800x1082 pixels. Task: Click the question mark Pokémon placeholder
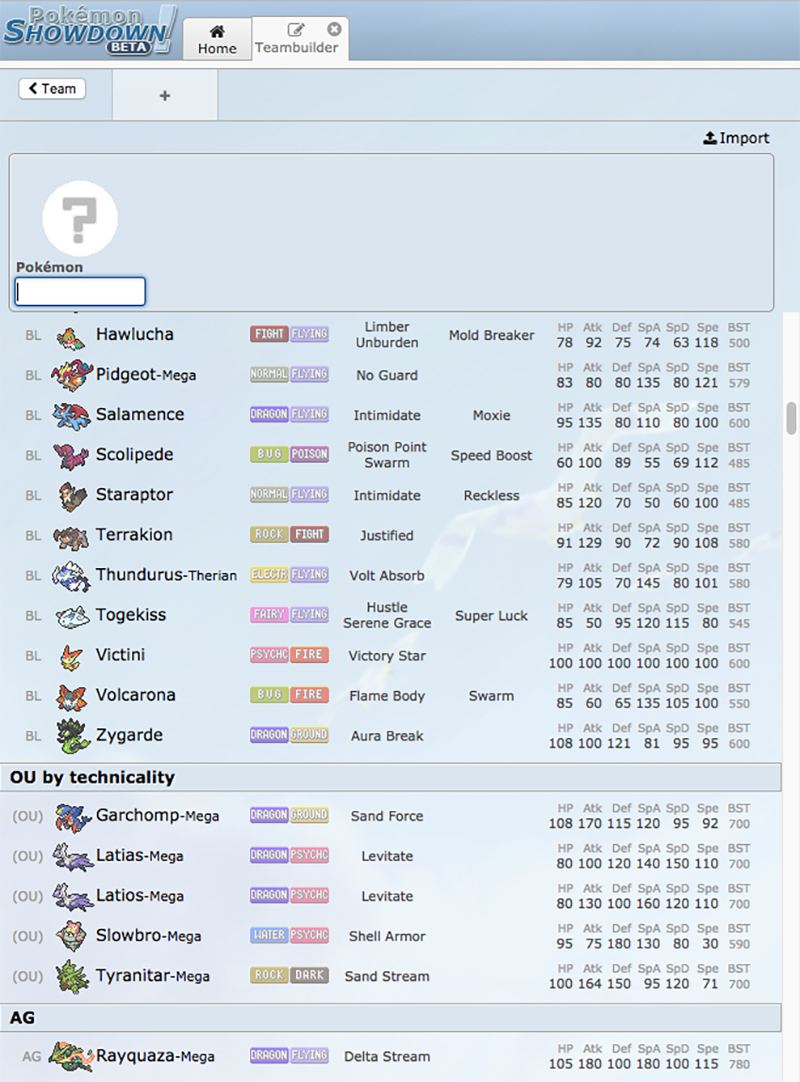(80, 219)
